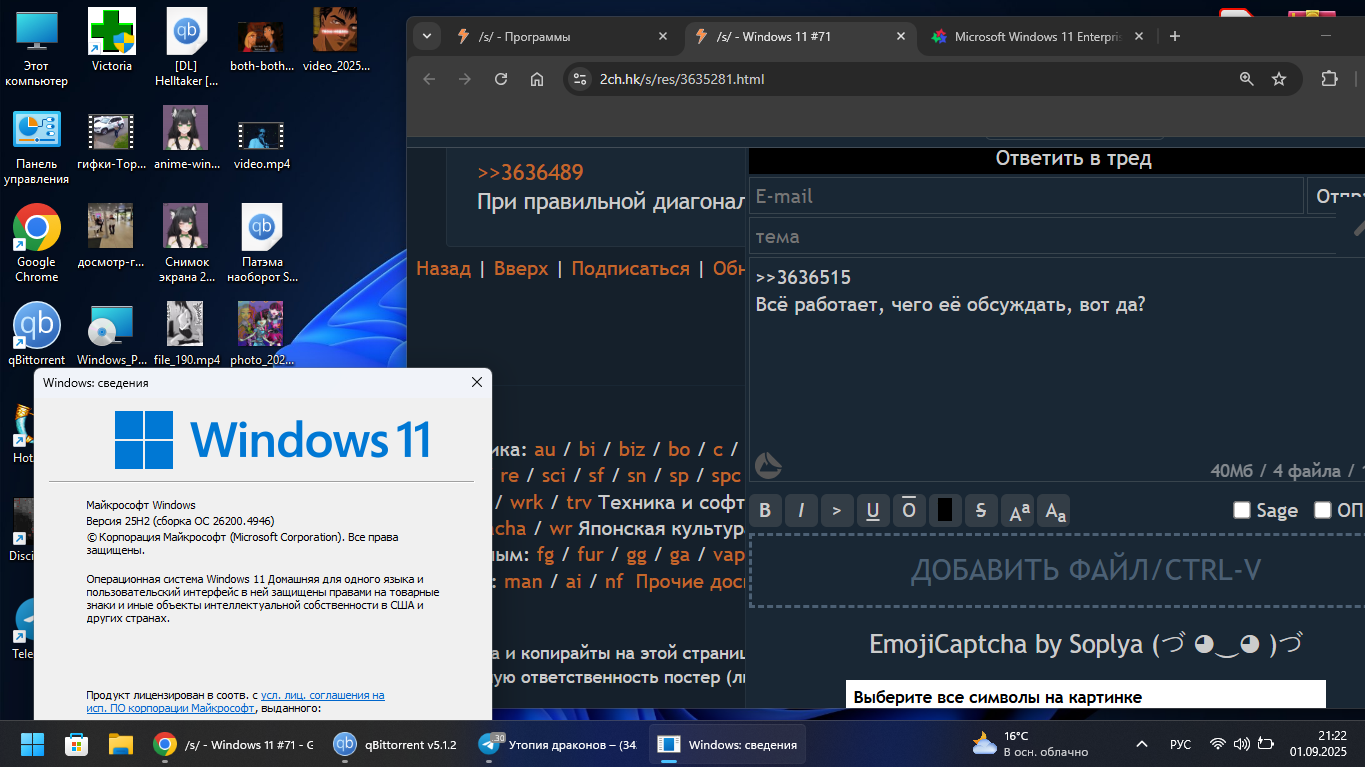
Task: Strike through text with the S icon
Action: point(981,510)
